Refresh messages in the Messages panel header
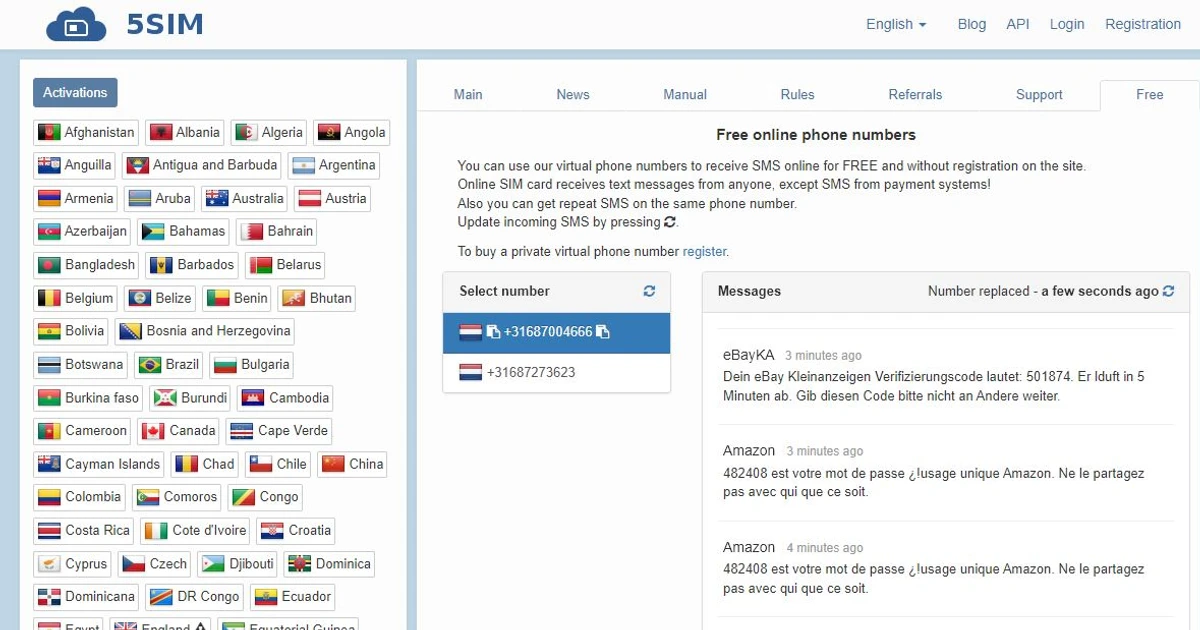 point(1168,291)
